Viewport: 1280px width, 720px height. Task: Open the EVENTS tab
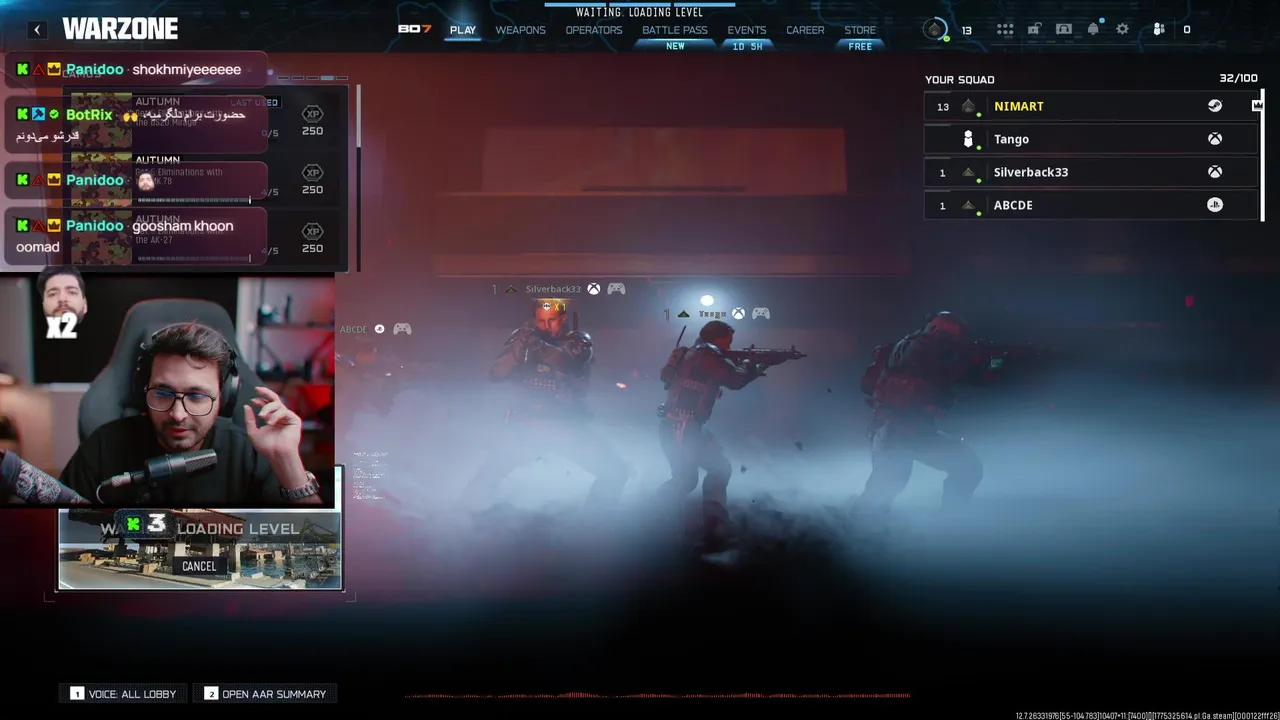[x=747, y=30]
